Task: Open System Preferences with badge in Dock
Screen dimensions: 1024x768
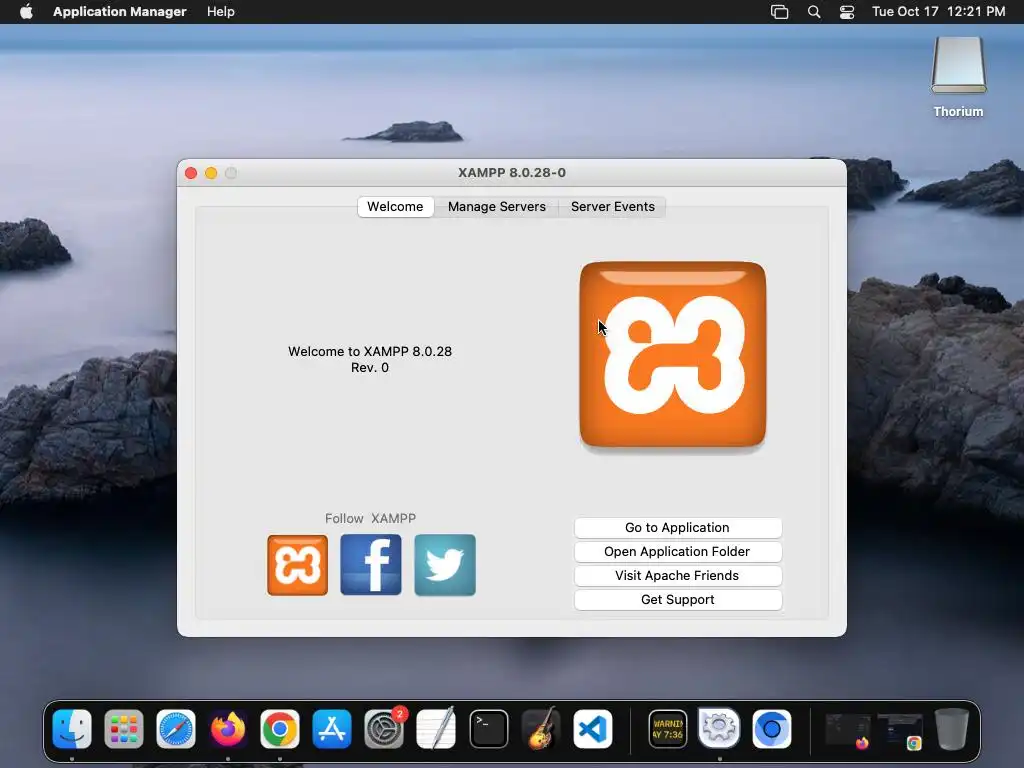Action: point(384,729)
